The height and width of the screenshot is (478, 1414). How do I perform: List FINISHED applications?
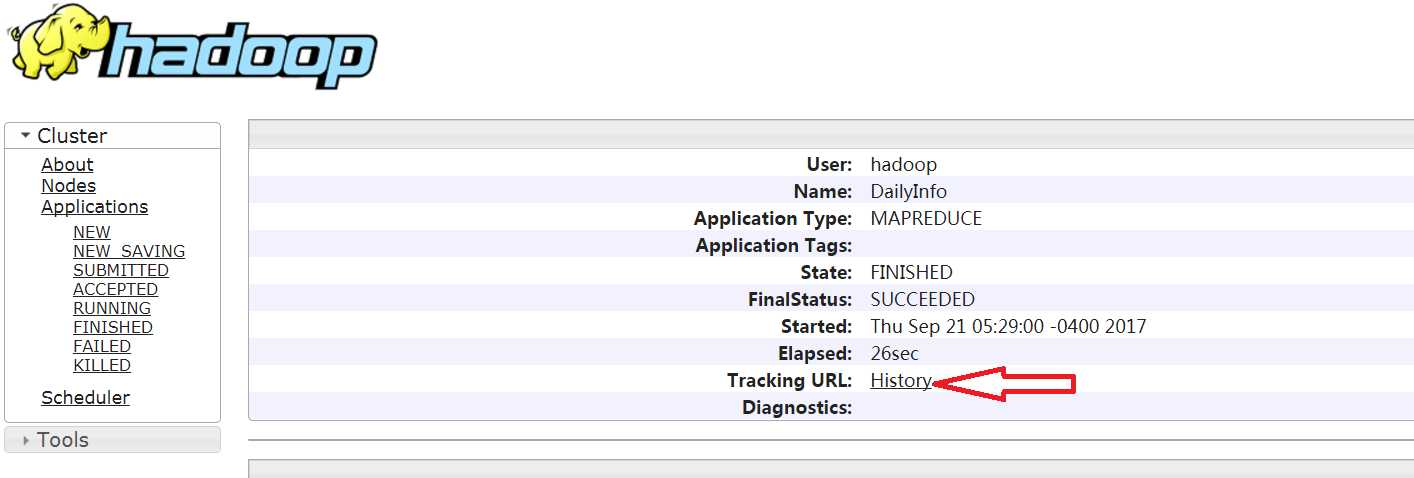(112, 327)
